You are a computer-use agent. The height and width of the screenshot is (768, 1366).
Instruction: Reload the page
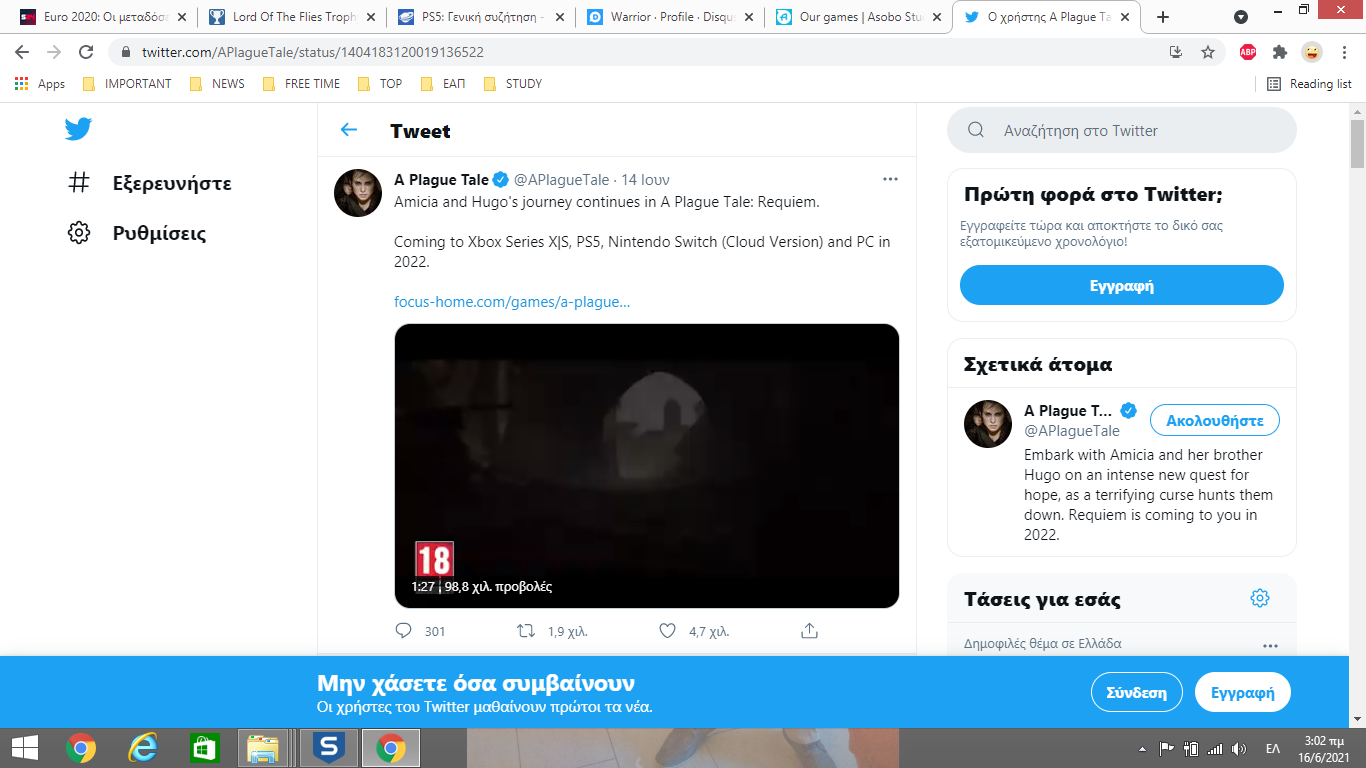pos(86,52)
